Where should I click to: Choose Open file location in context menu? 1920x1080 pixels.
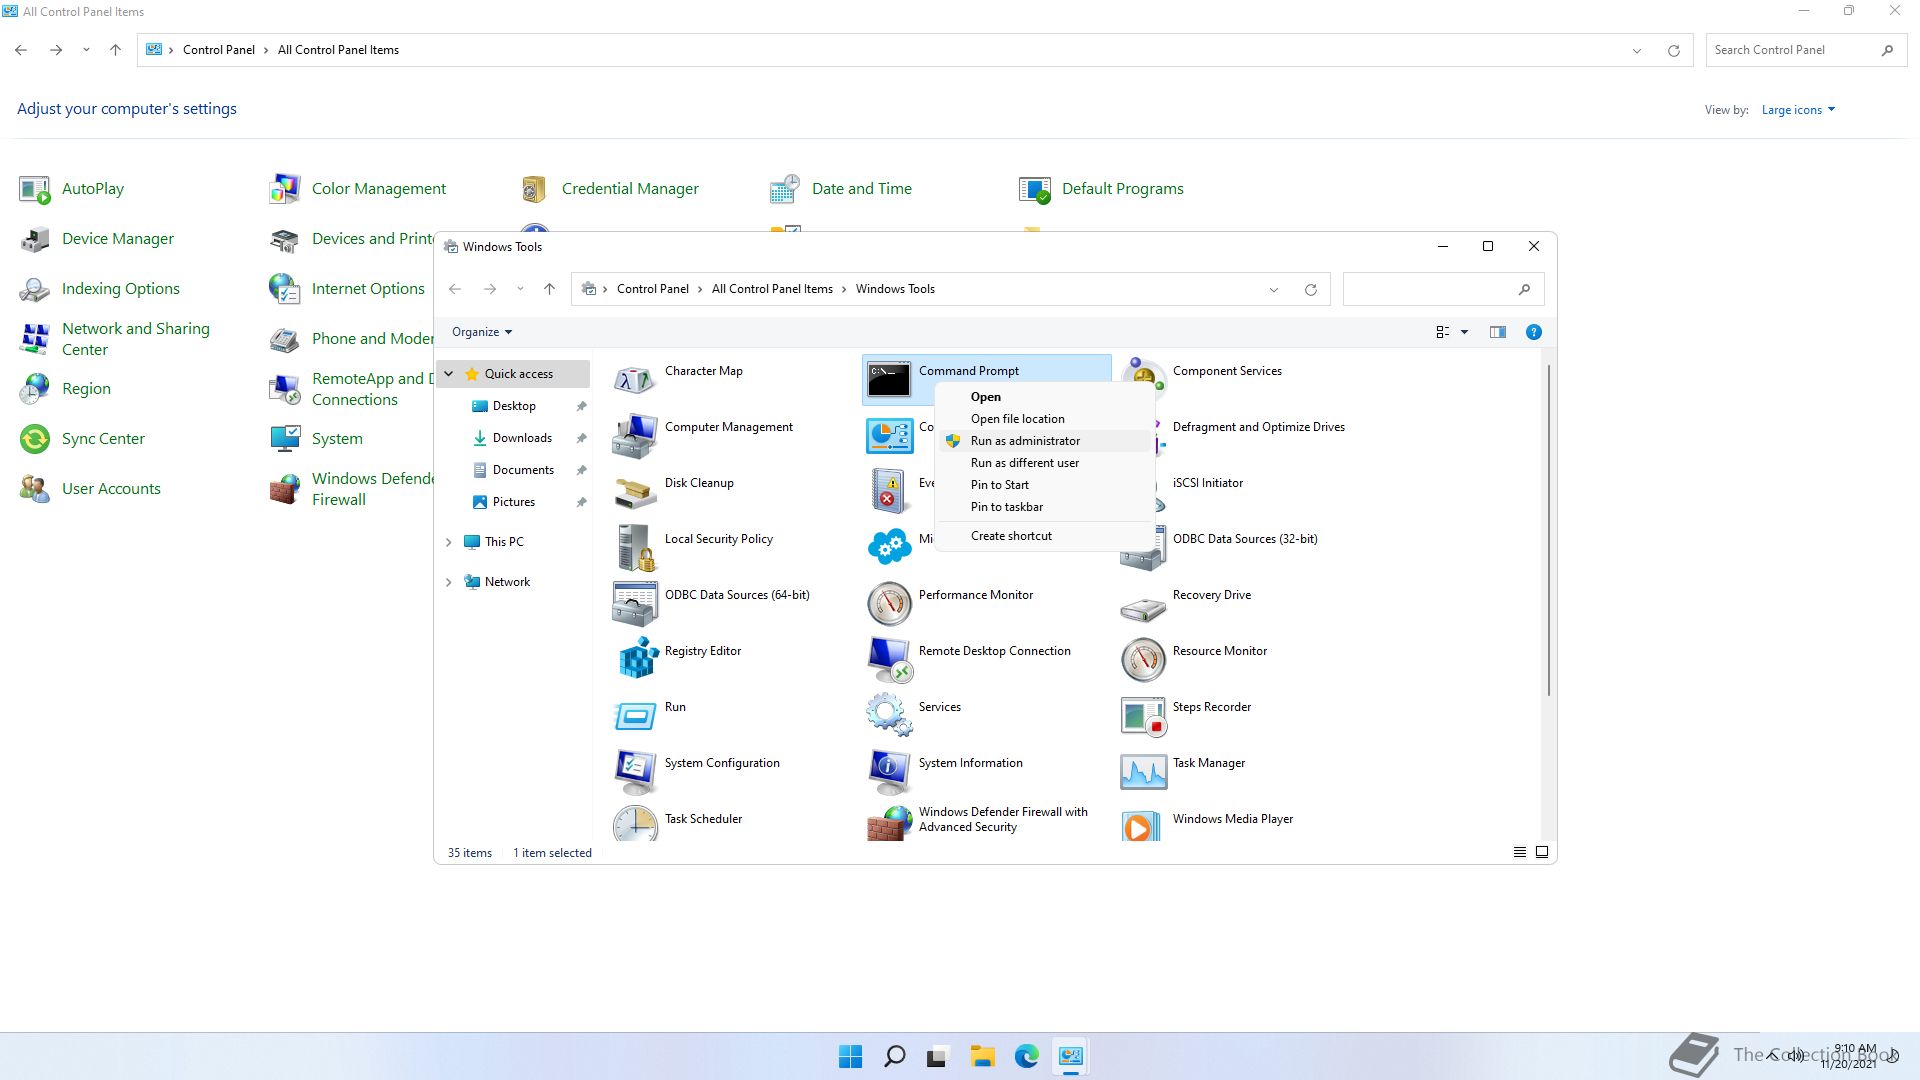tap(1044, 419)
